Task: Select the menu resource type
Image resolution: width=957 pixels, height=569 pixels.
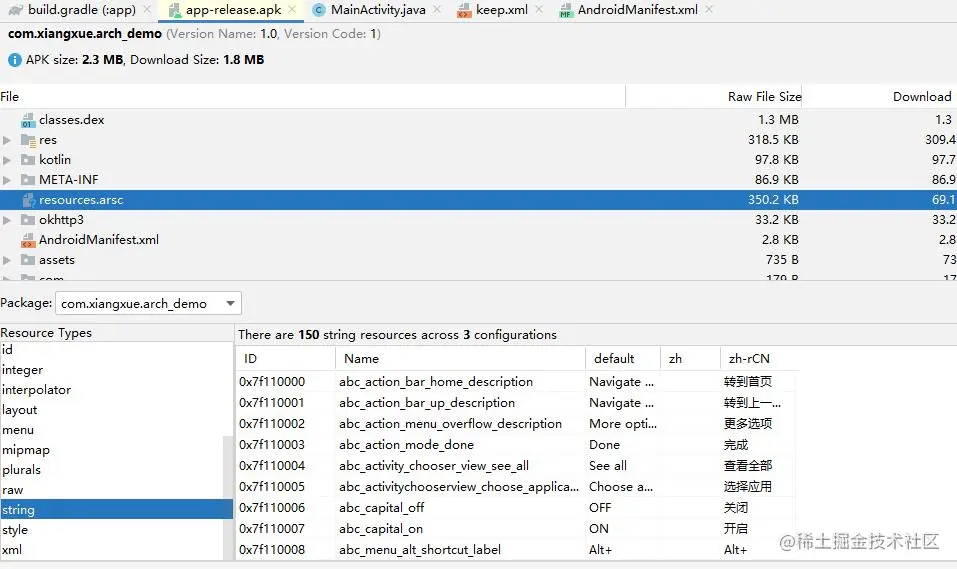Action: (112, 430)
